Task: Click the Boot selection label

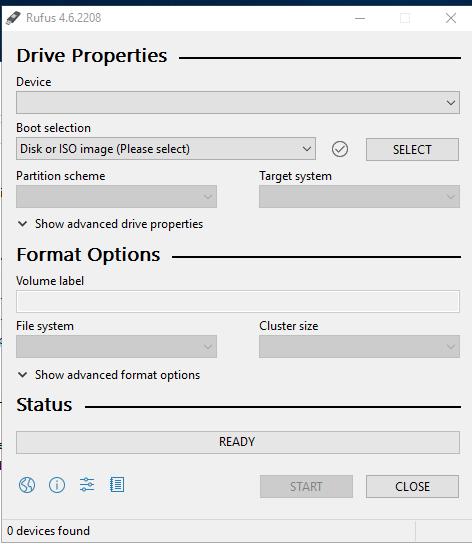Action: (53, 128)
